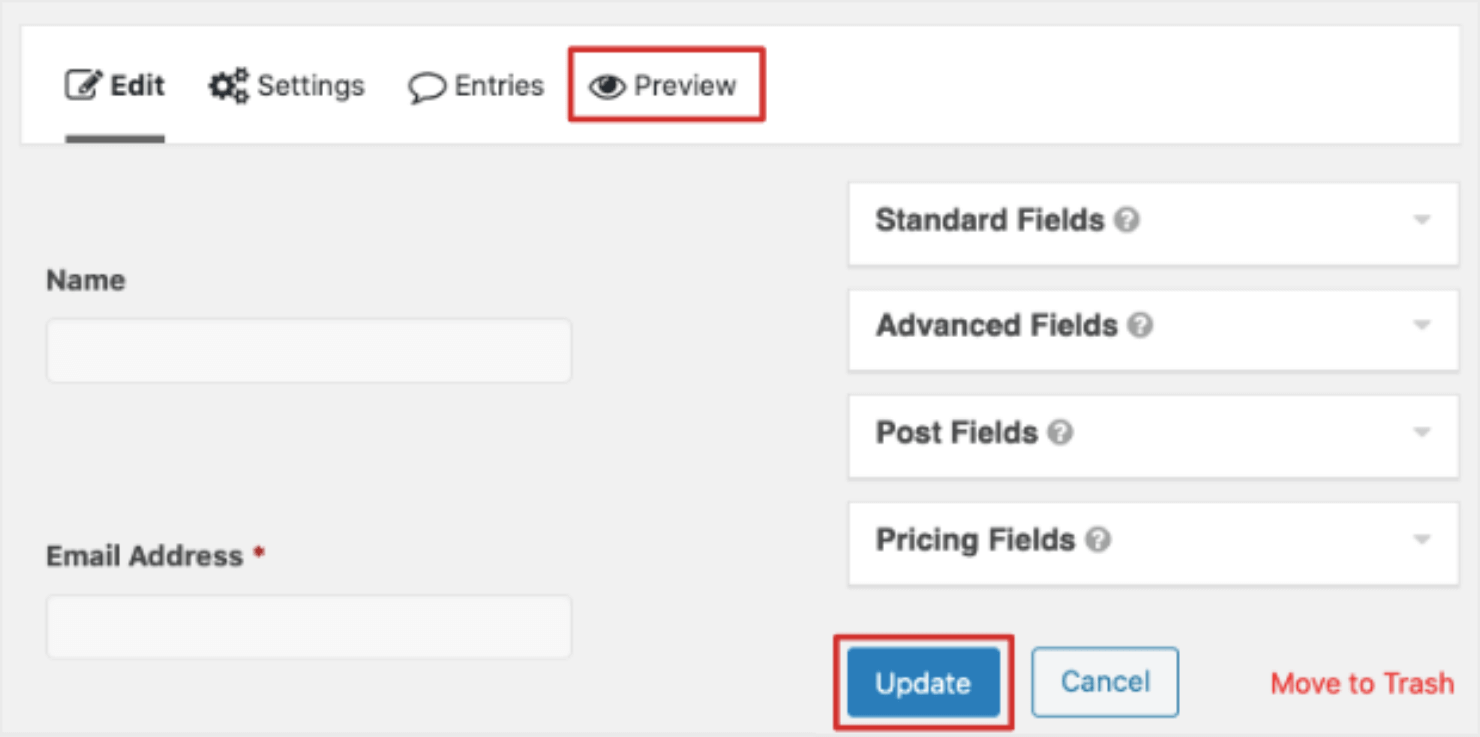
Task: Click help icon next to Advanced Fields
Action: point(1140,326)
